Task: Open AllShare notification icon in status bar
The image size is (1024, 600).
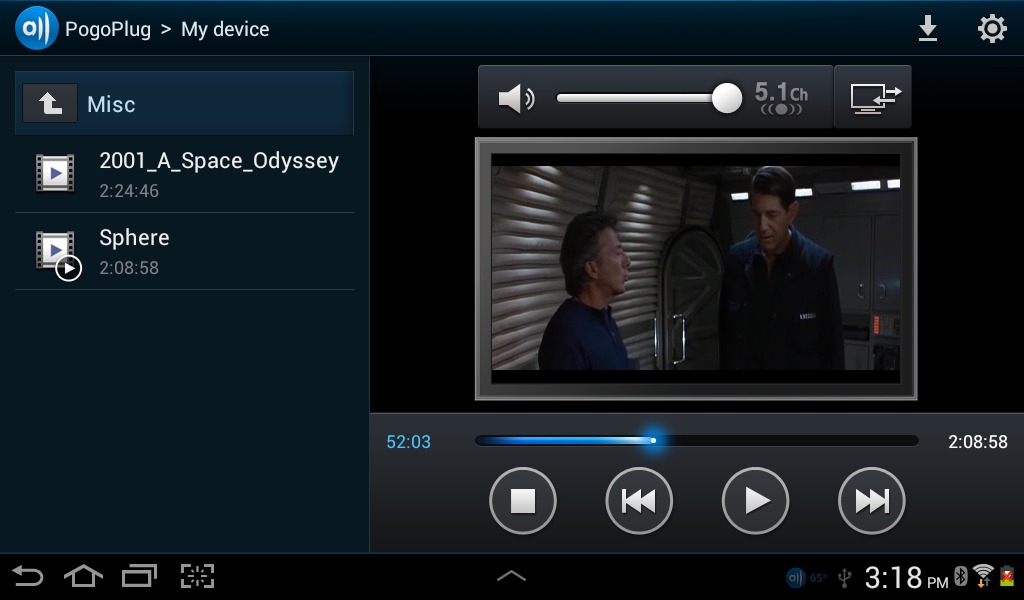Action: (x=795, y=578)
